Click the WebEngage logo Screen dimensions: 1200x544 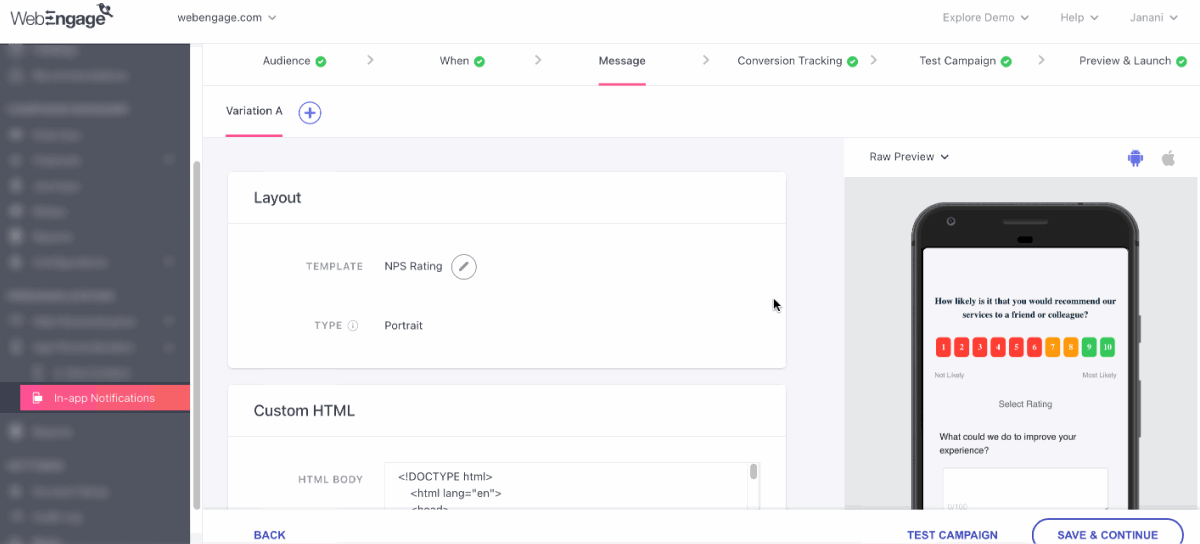tap(61, 16)
